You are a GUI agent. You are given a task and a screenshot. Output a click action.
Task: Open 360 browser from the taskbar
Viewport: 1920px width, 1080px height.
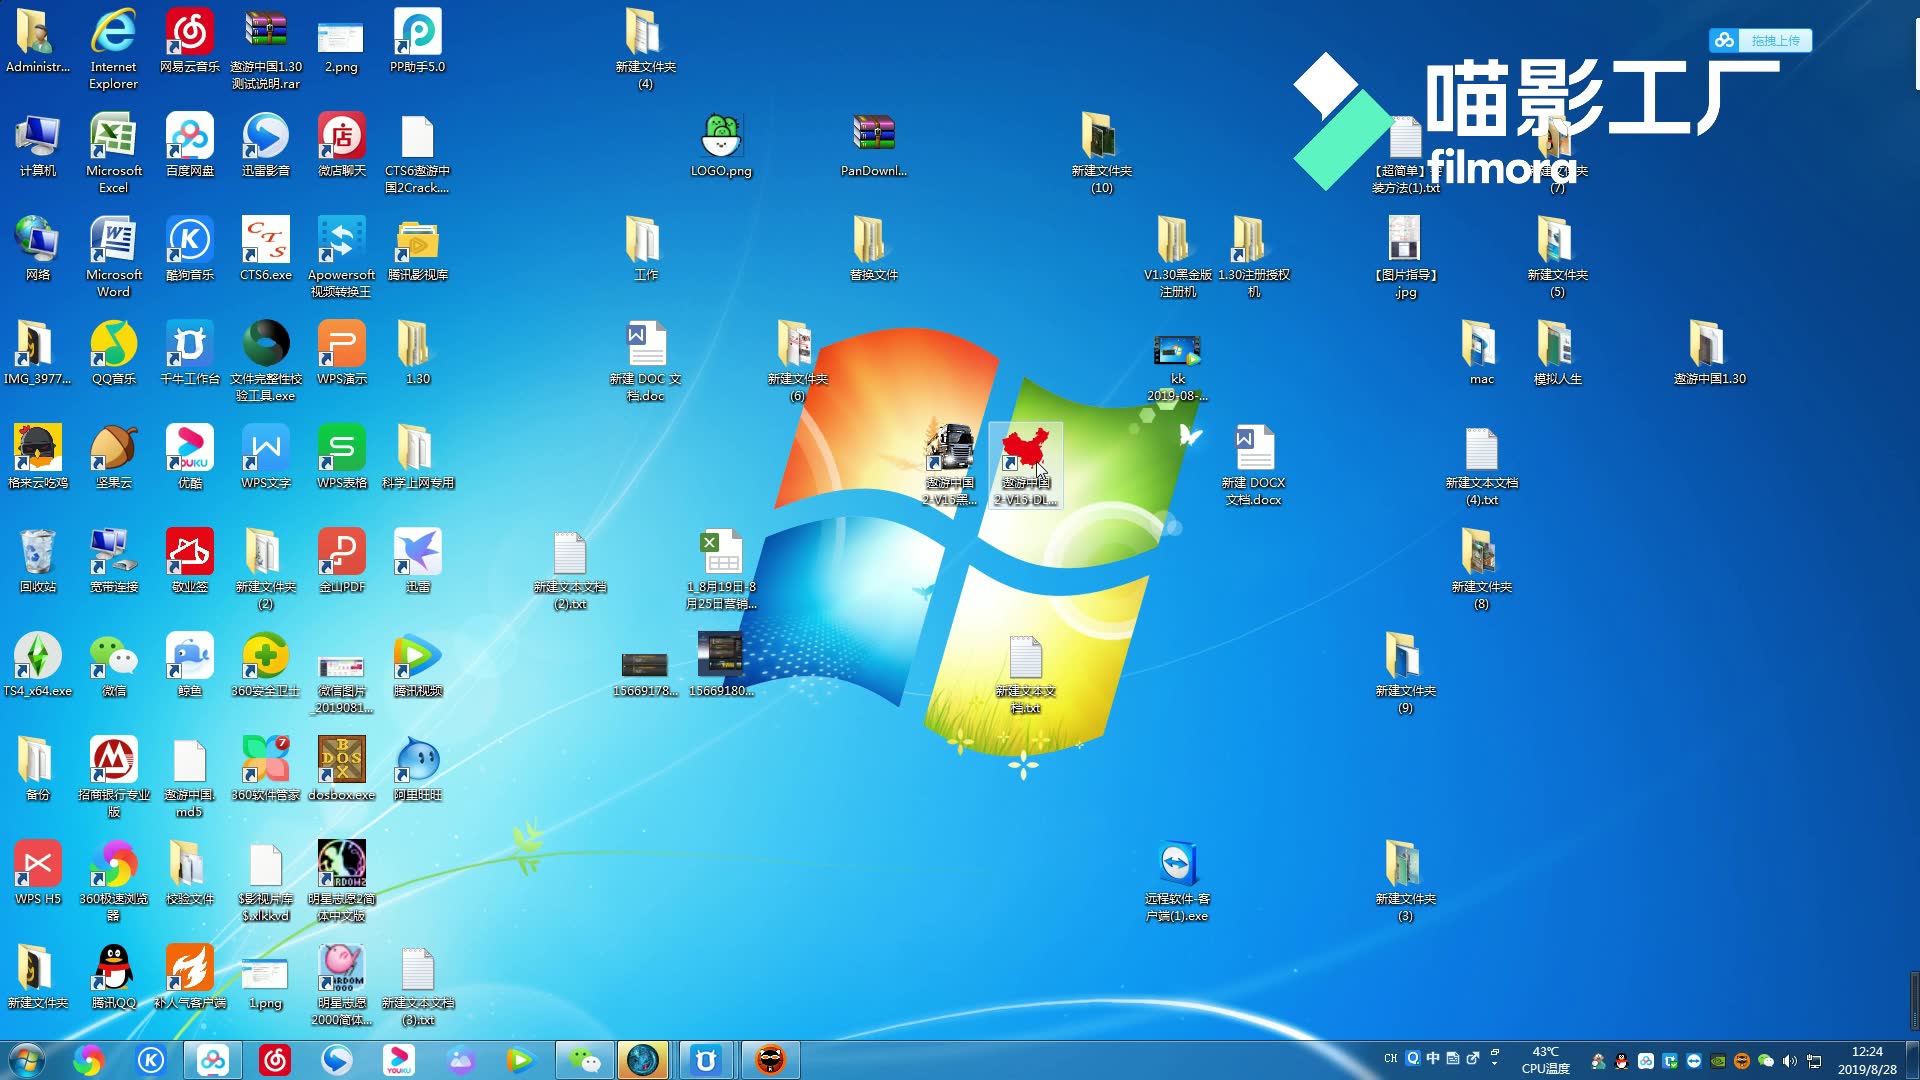pyautogui.click(x=88, y=1060)
